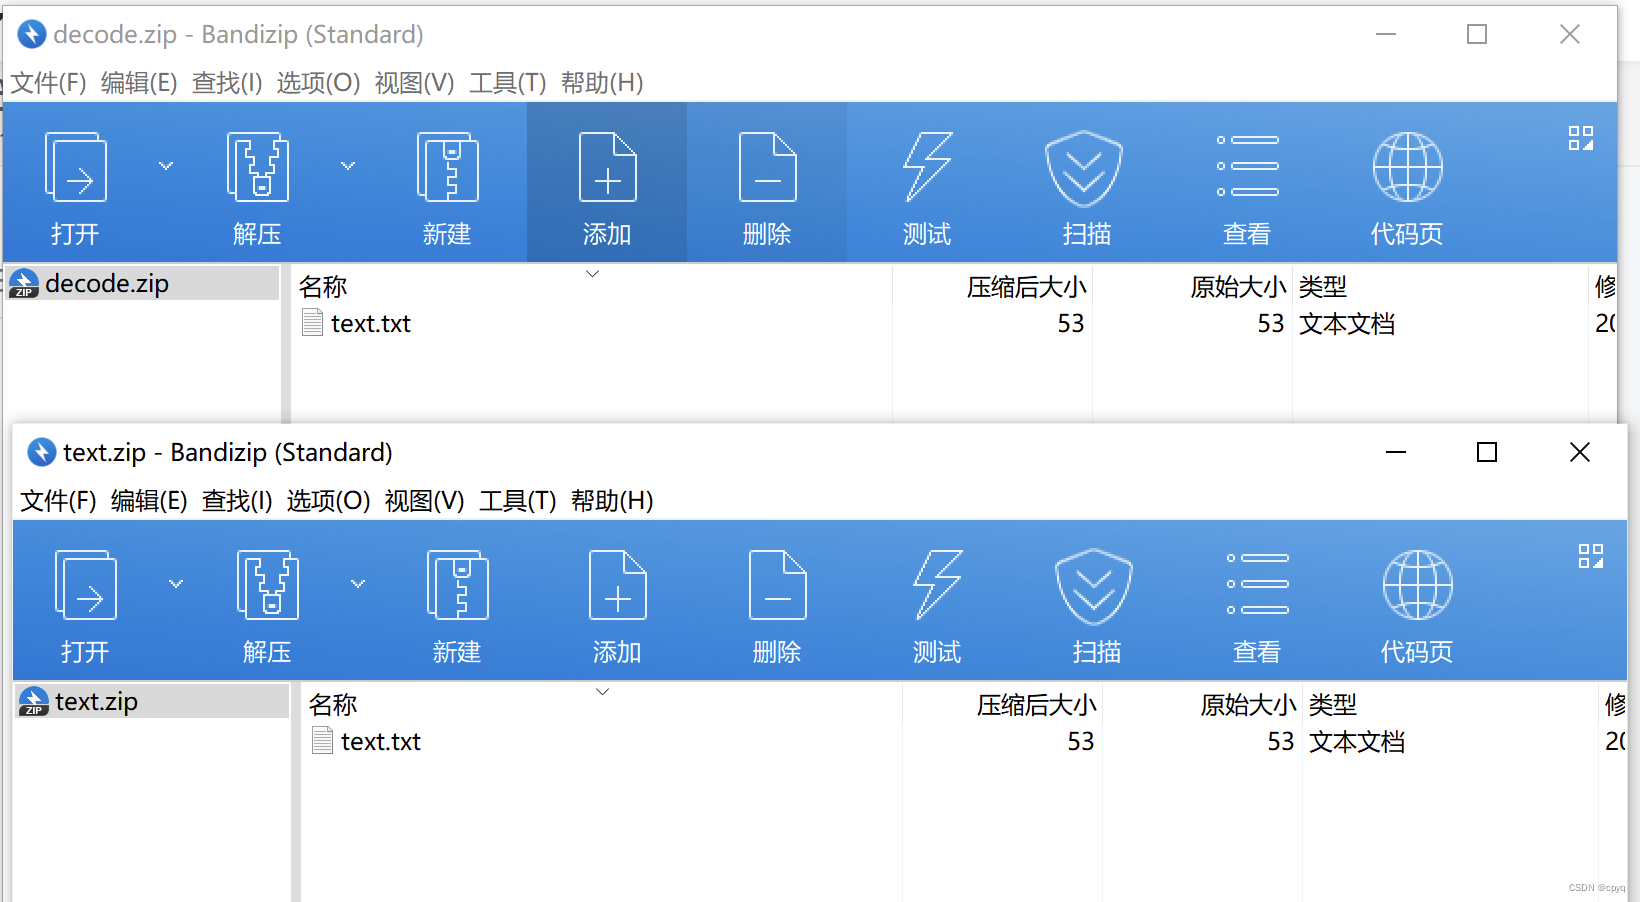Select text.txt inside the text.zip archive
Viewport: 1640px width, 902px height.
[x=380, y=741]
